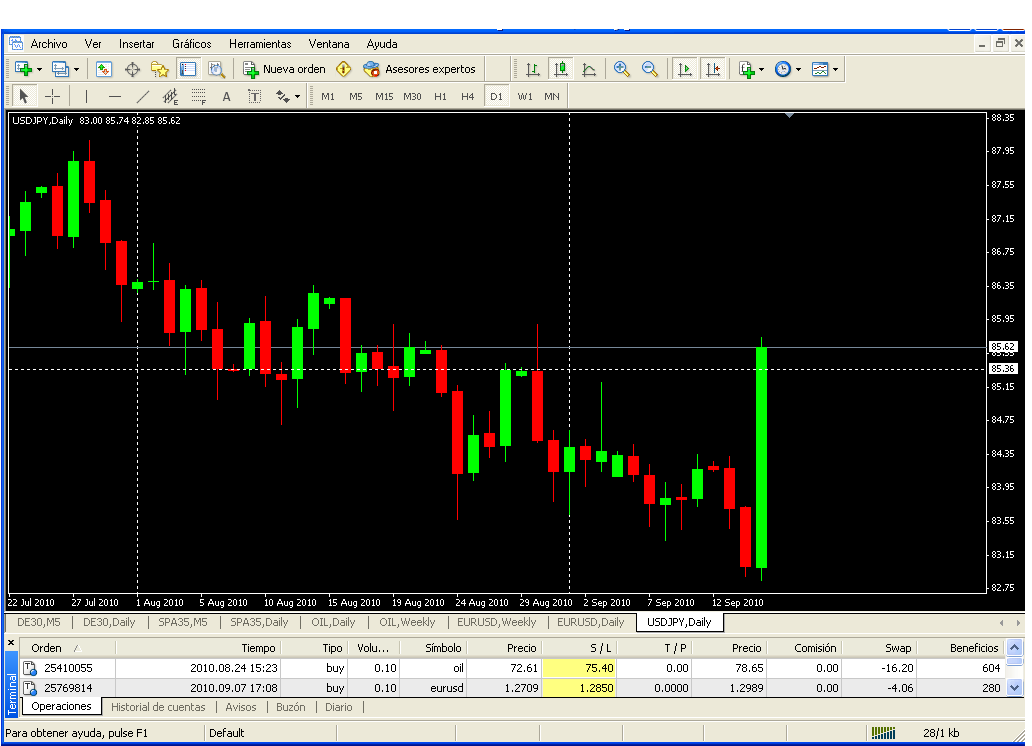The image size is (1032, 746).
Task: Toggle Auto Scroll on the chart
Action: point(684,69)
